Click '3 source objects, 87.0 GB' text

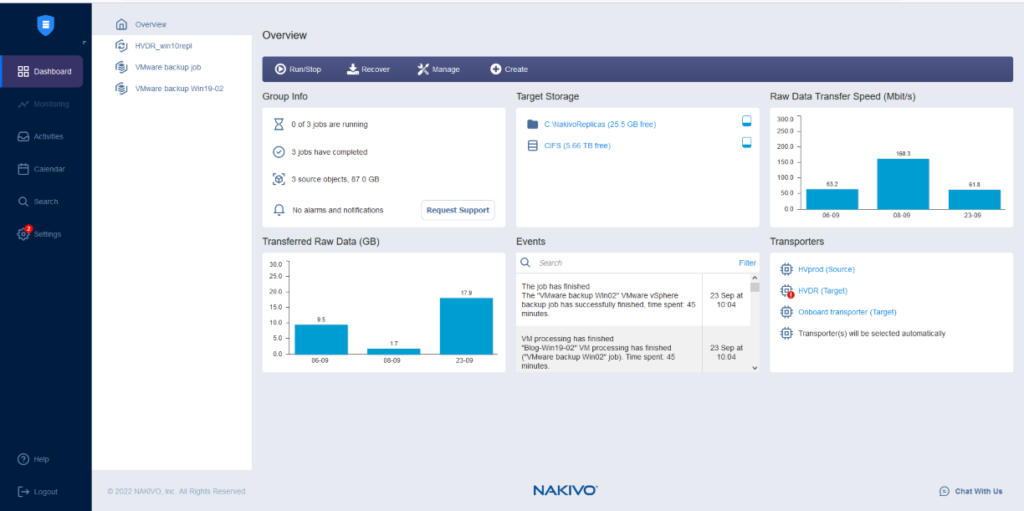point(335,179)
